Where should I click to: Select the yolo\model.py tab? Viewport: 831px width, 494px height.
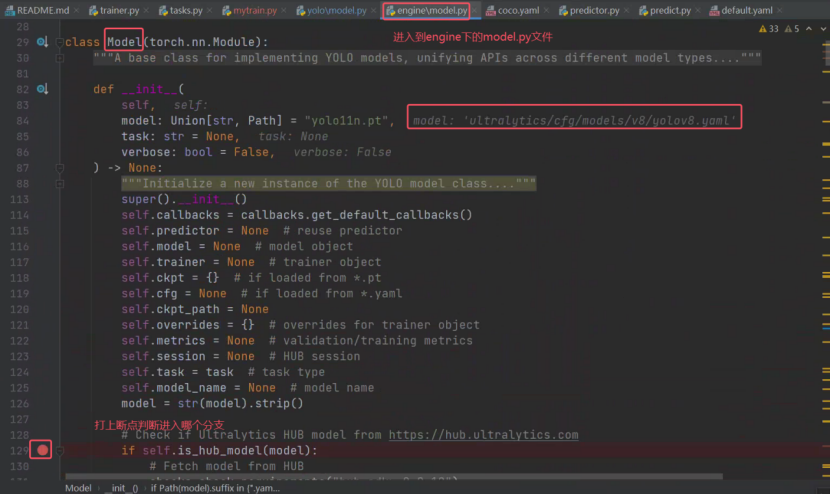coord(336,10)
